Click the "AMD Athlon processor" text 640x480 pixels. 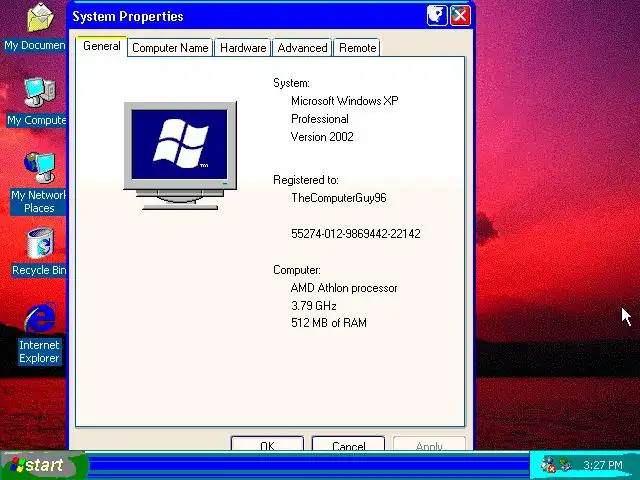point(344,288)
